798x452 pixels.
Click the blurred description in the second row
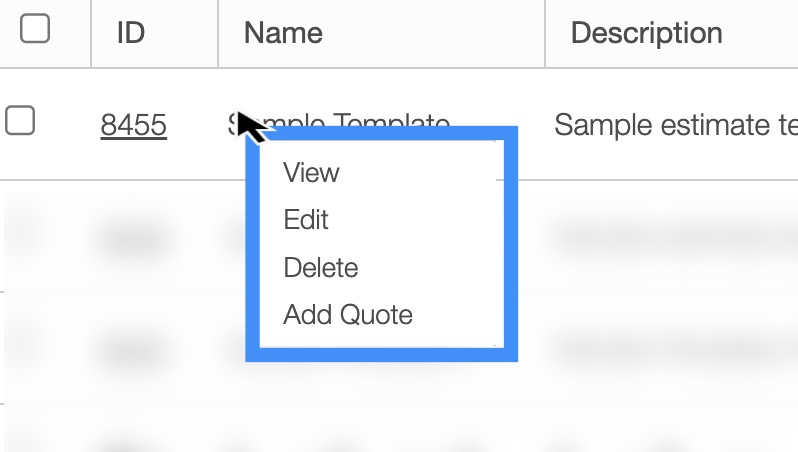click(670, 237)
